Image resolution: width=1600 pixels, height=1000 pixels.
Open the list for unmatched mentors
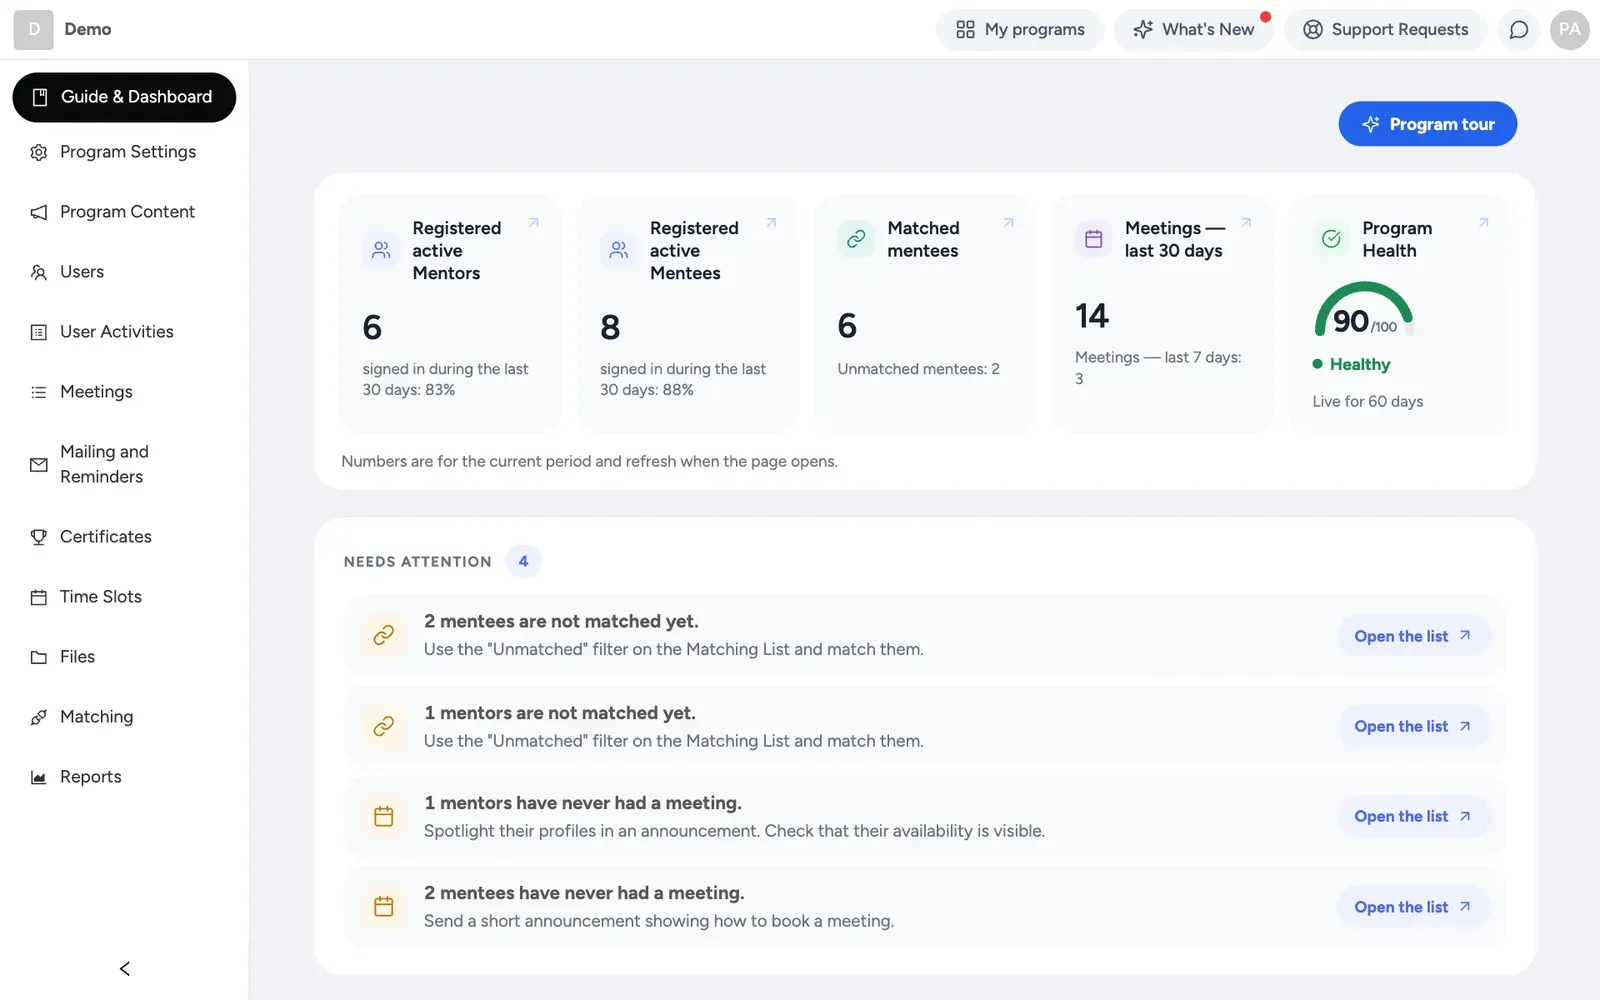pyautogui.click(x=1413, y=726)
